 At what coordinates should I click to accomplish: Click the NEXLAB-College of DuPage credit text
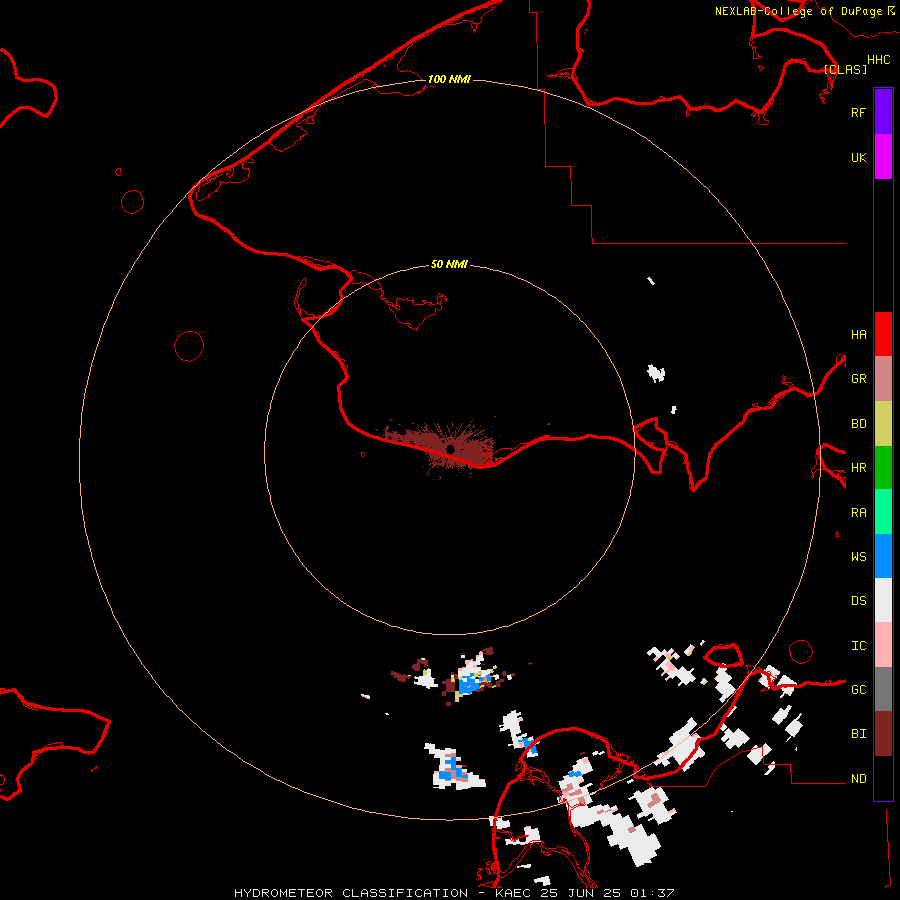pos(798,11)
